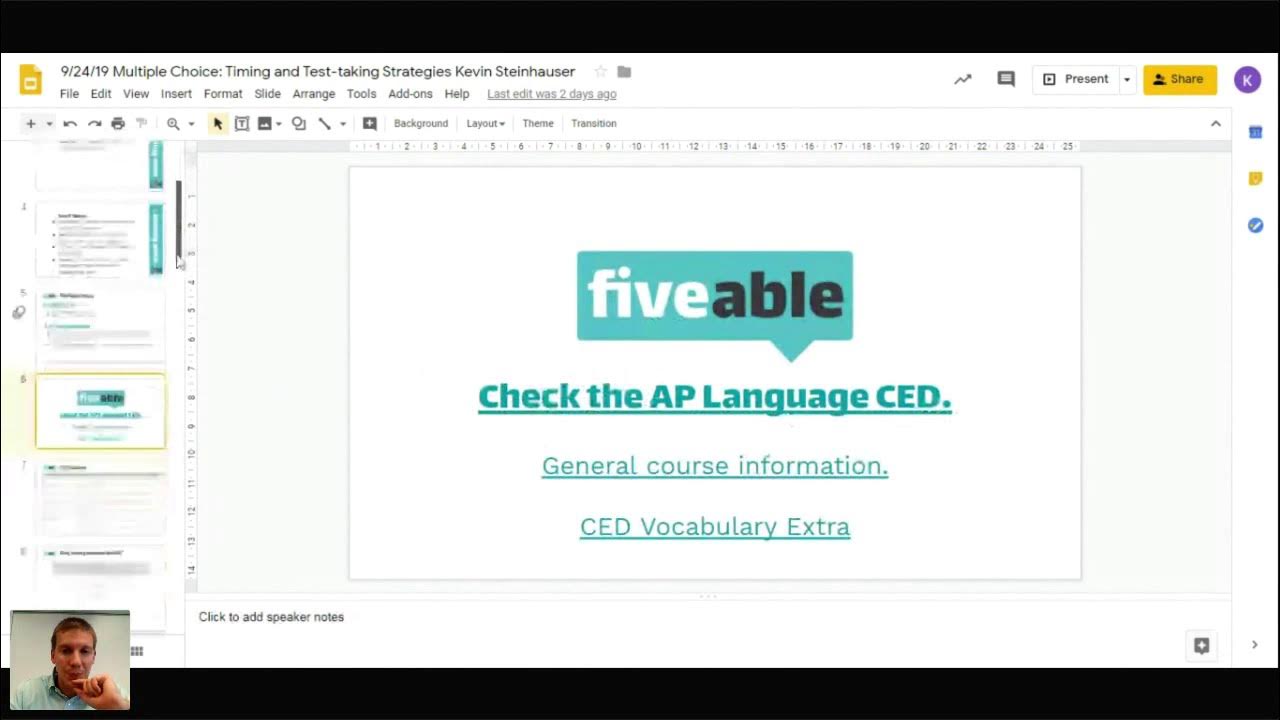Screen dimensions: 1280x720
Task: Undo the last action
Action: click(70, 124)
